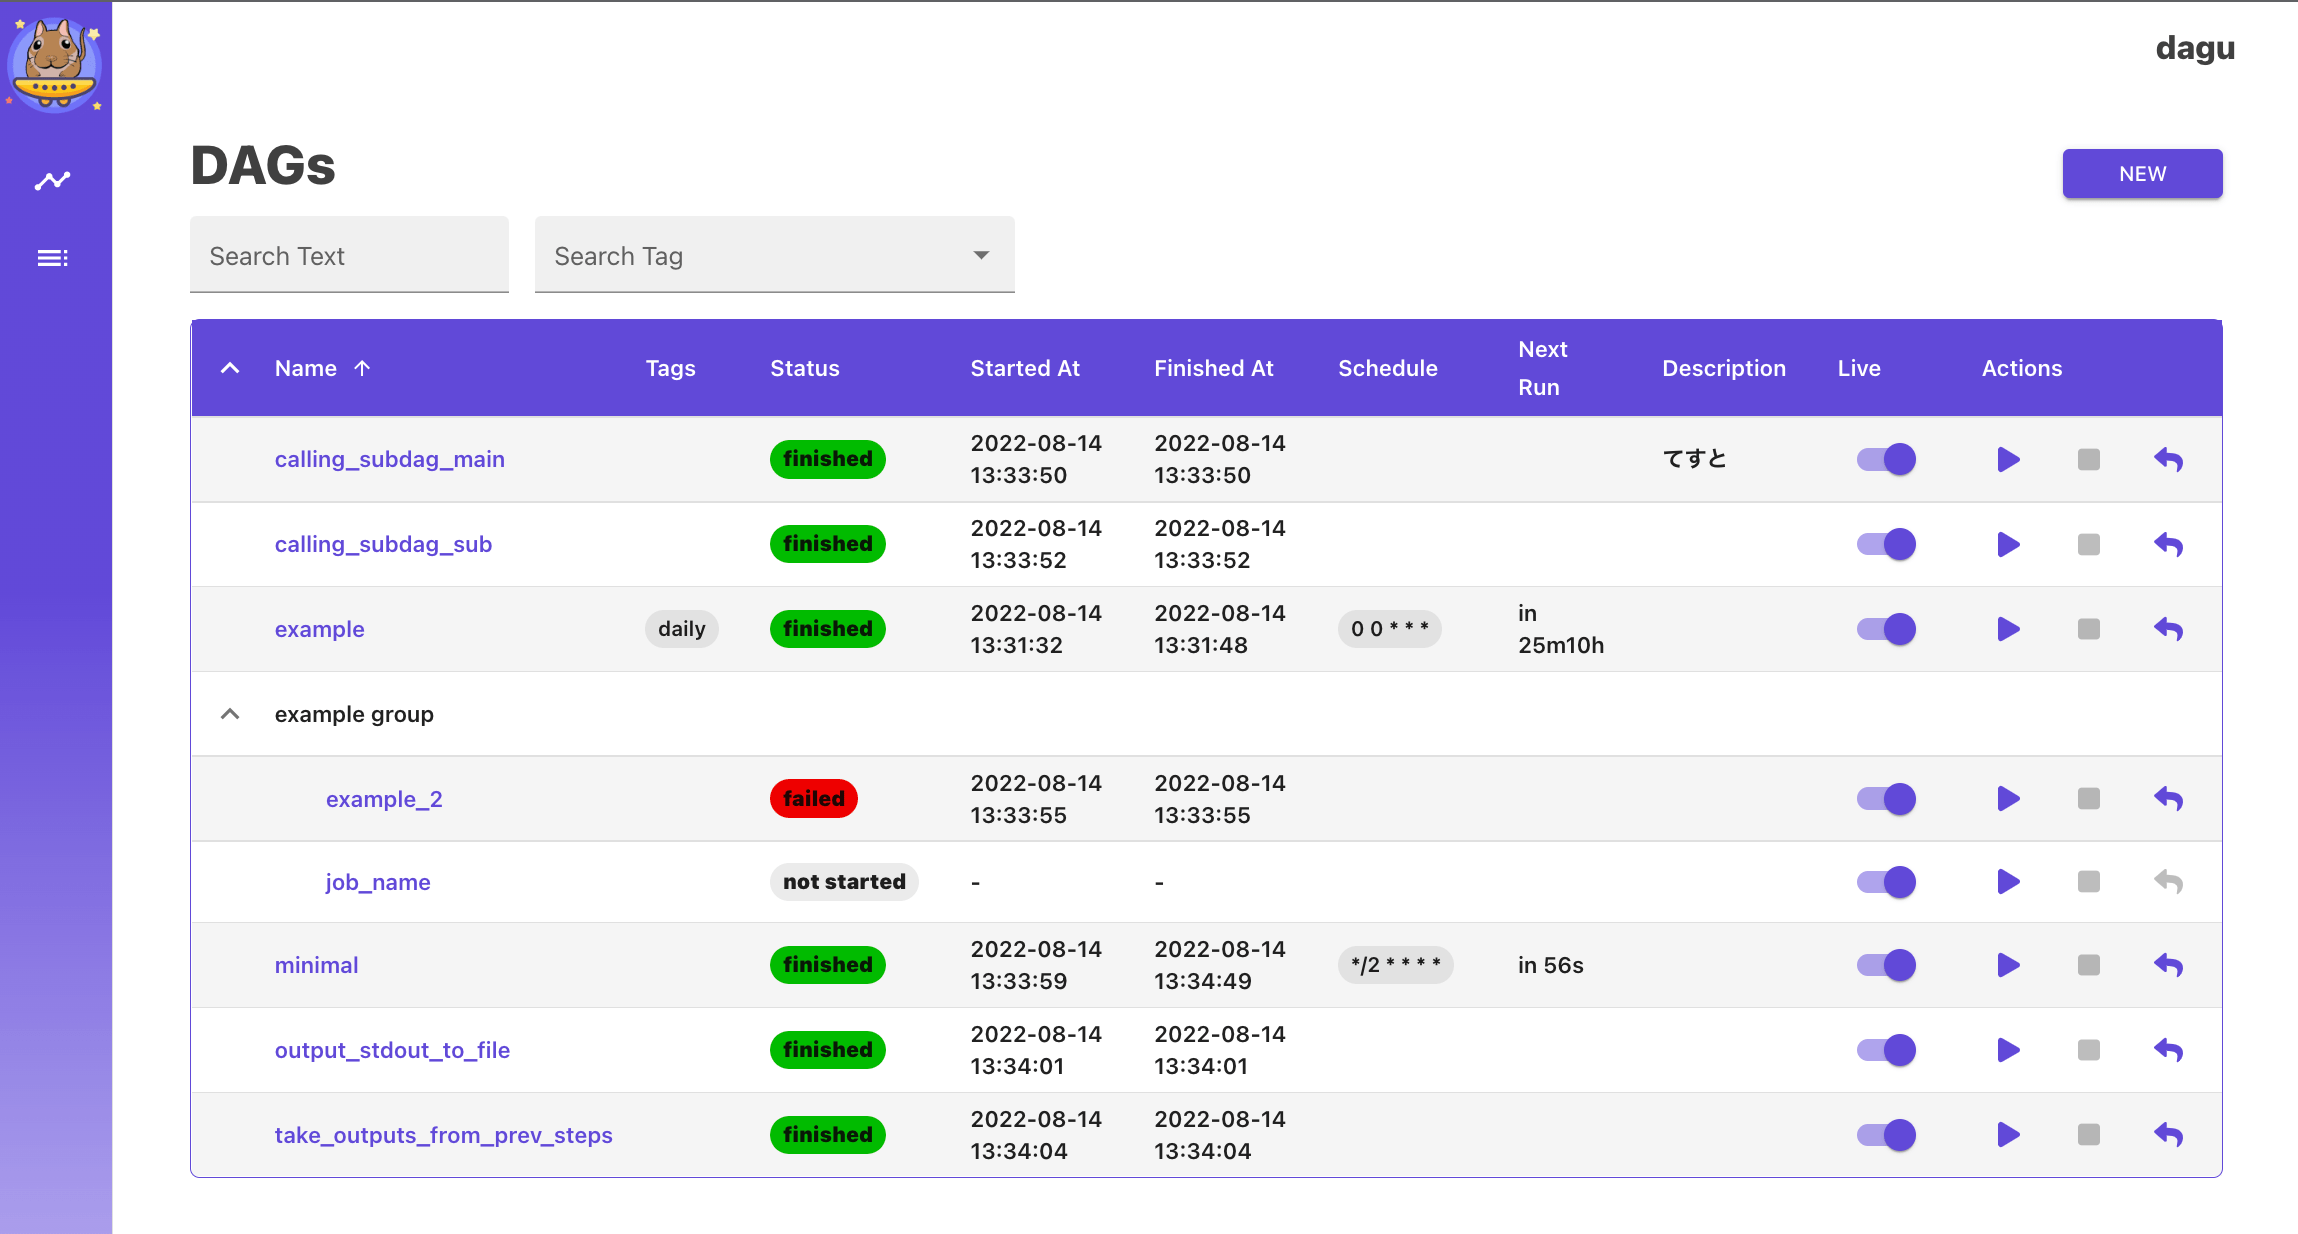Click the dagu gerbil logo

point(55,63)
